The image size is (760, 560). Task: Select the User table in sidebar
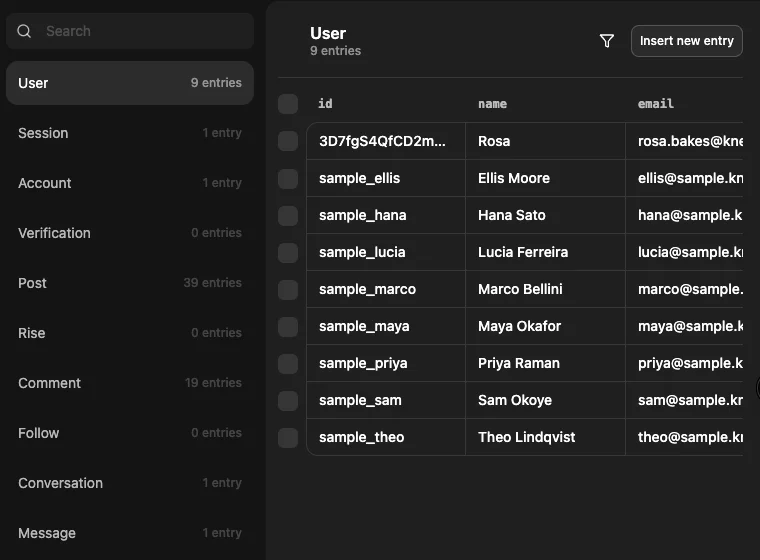(130, 83)
